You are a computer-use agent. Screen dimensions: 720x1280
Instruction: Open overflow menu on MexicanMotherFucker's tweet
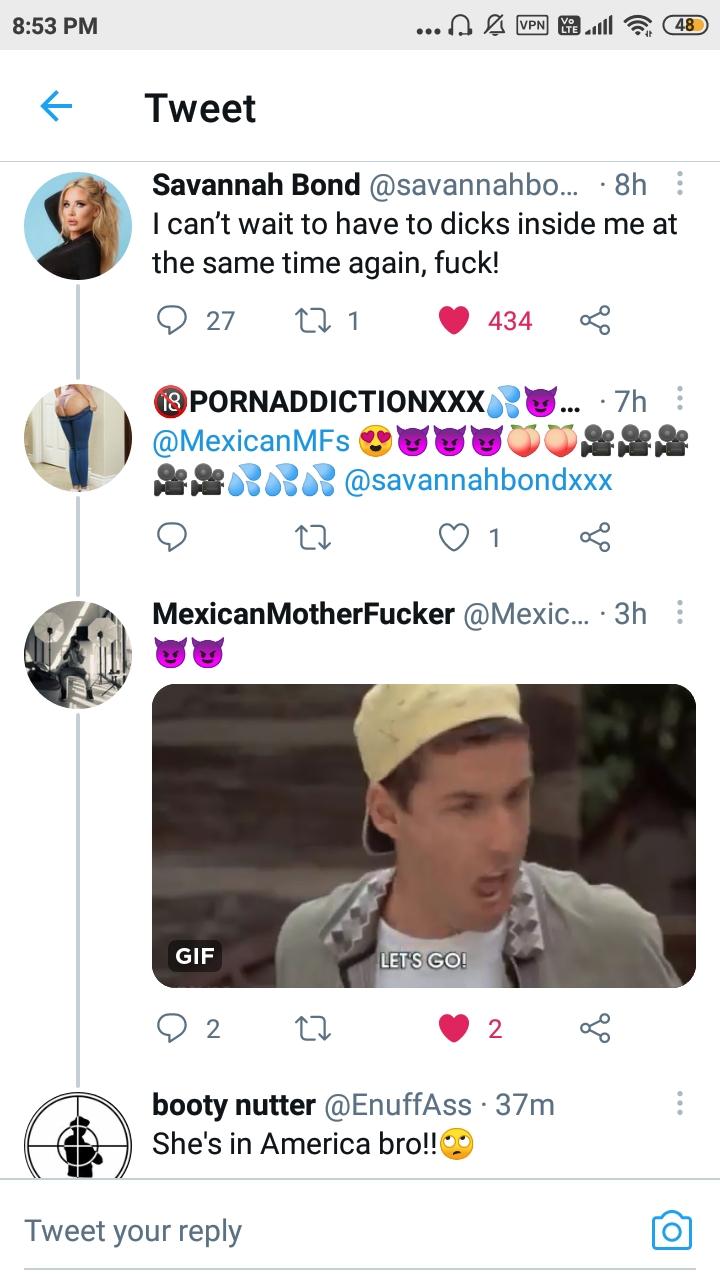coord(680,613)
